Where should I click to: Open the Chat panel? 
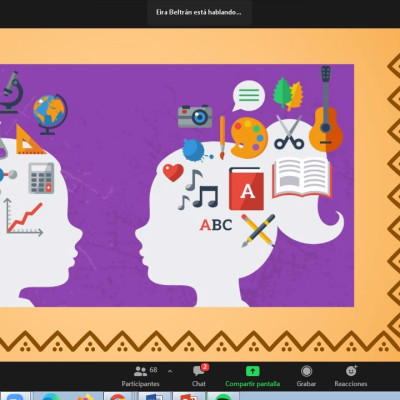tap(199, 377)
